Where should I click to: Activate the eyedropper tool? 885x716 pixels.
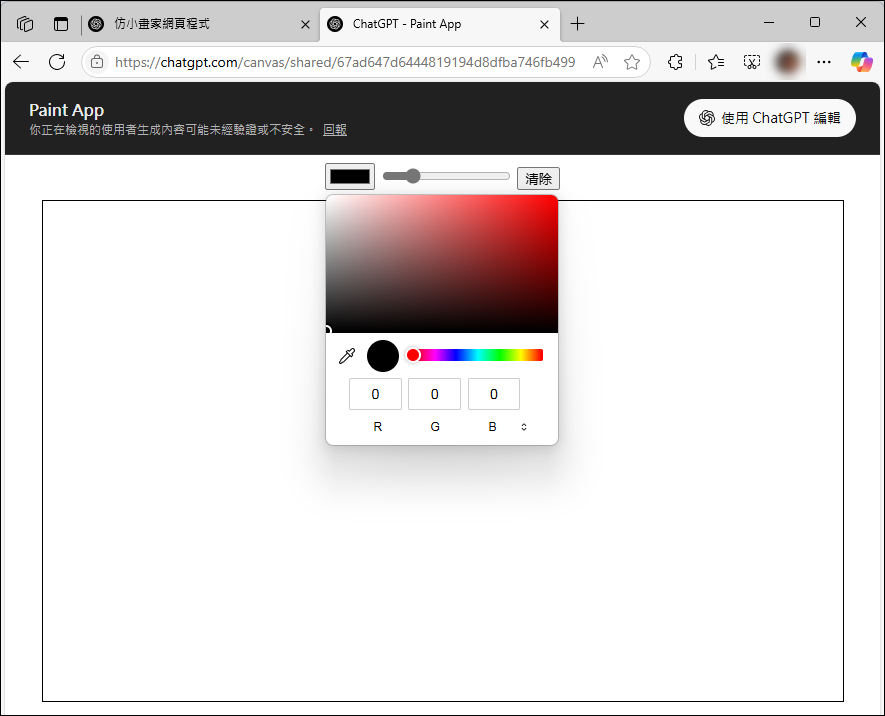coord(347,356)
